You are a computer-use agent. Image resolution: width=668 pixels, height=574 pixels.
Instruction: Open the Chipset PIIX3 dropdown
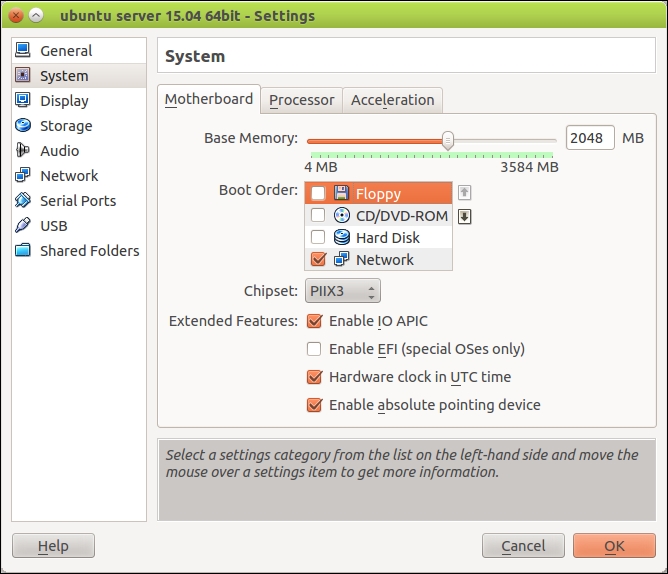click(x=342, y=292)
